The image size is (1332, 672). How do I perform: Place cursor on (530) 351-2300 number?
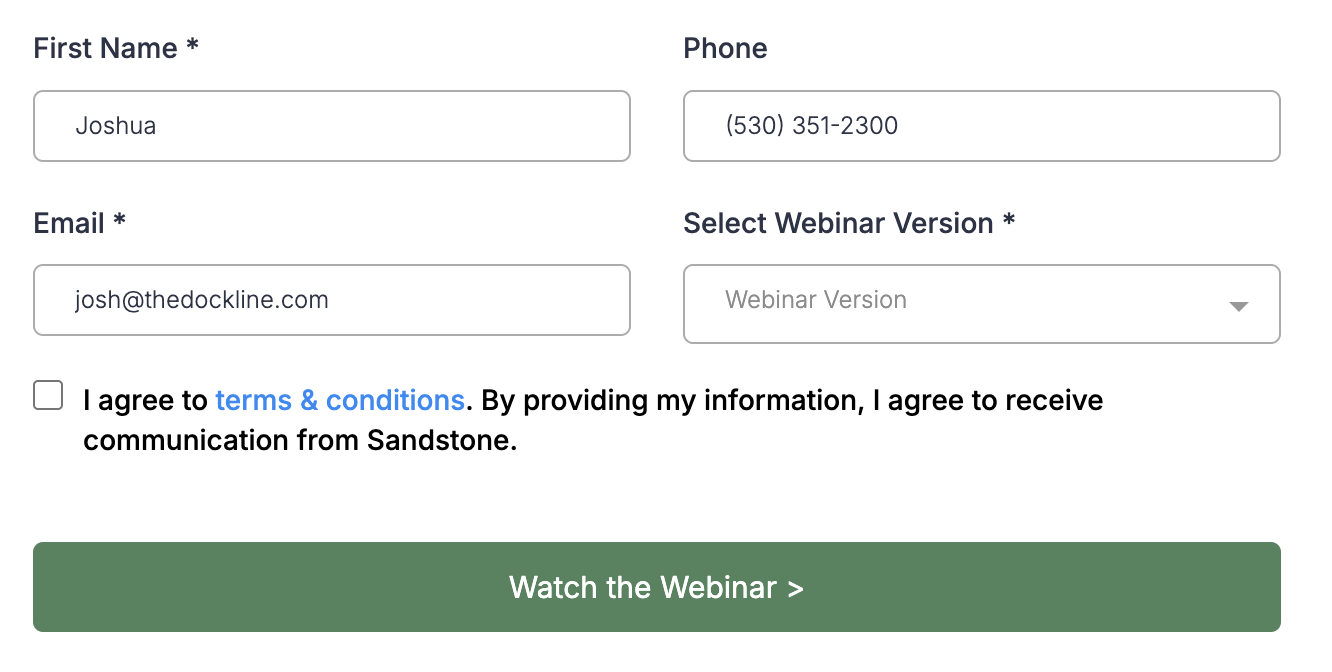tap(812, 126)
